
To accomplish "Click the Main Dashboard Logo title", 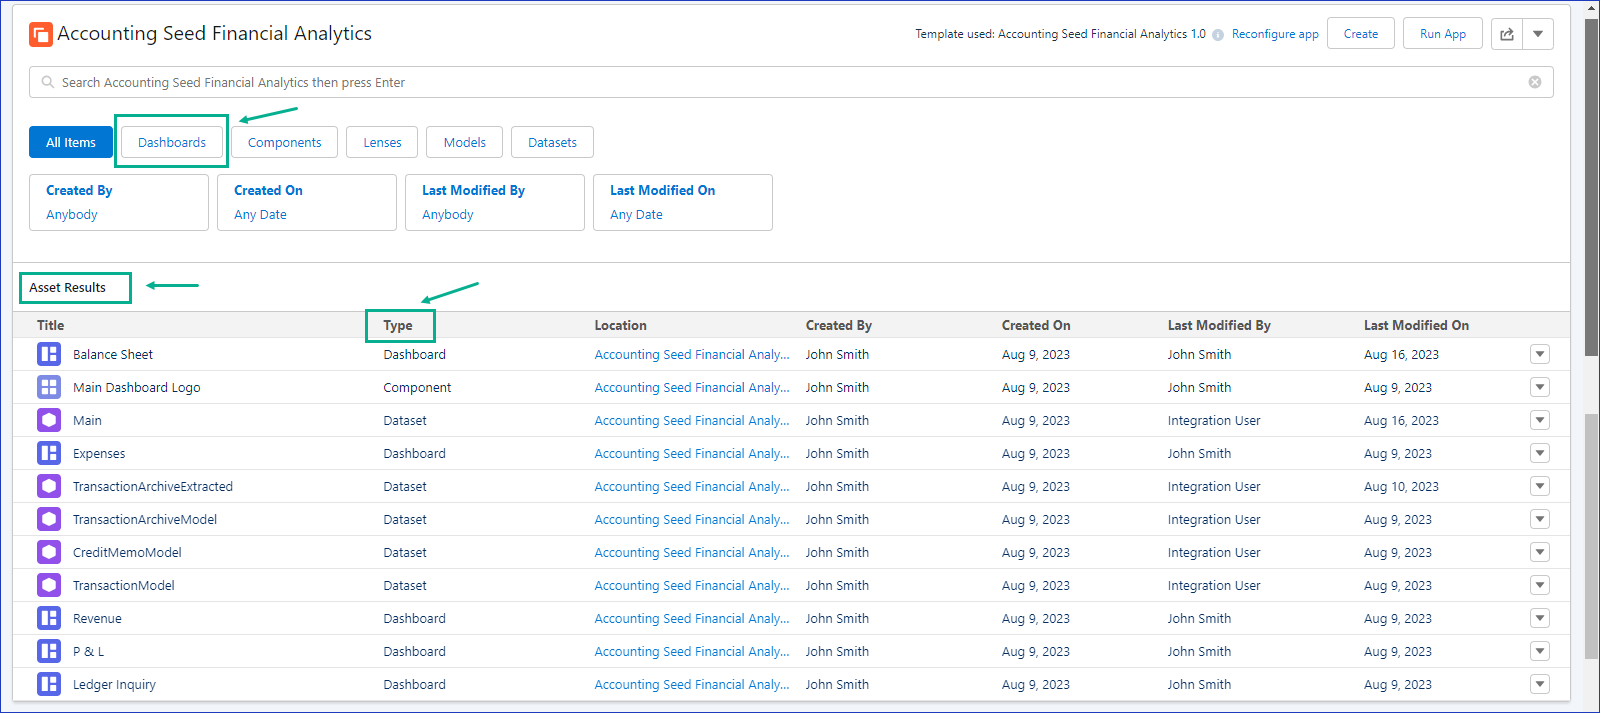I will tap(136, 387).
